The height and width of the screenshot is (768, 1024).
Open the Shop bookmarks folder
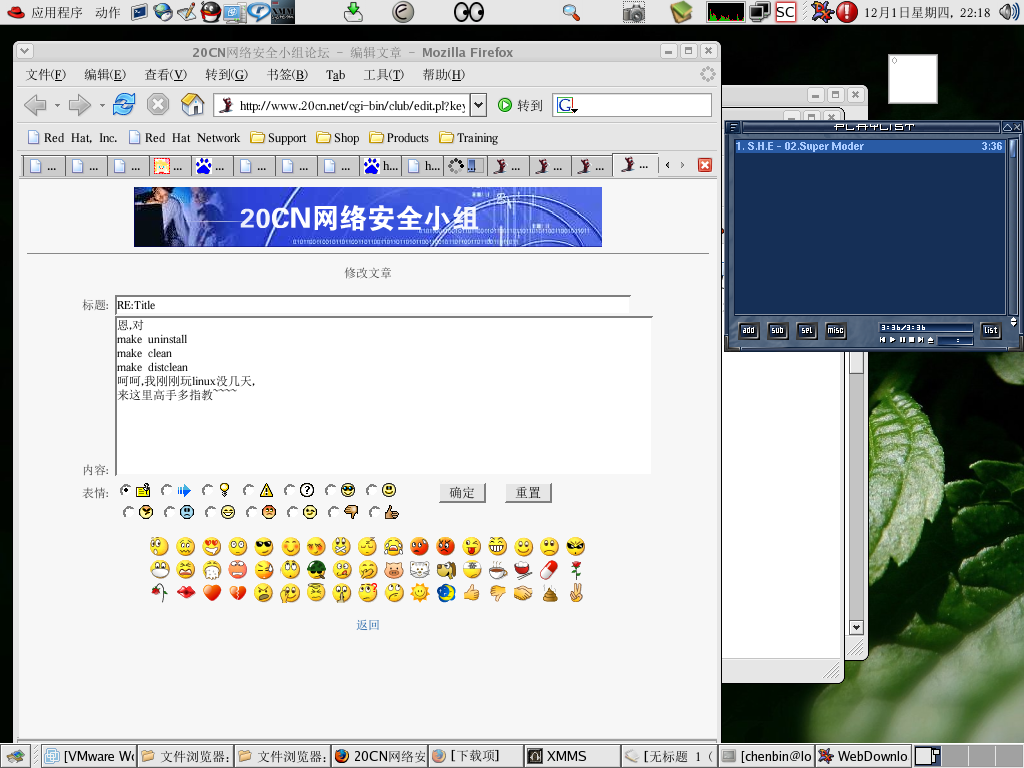coord(338,138)
